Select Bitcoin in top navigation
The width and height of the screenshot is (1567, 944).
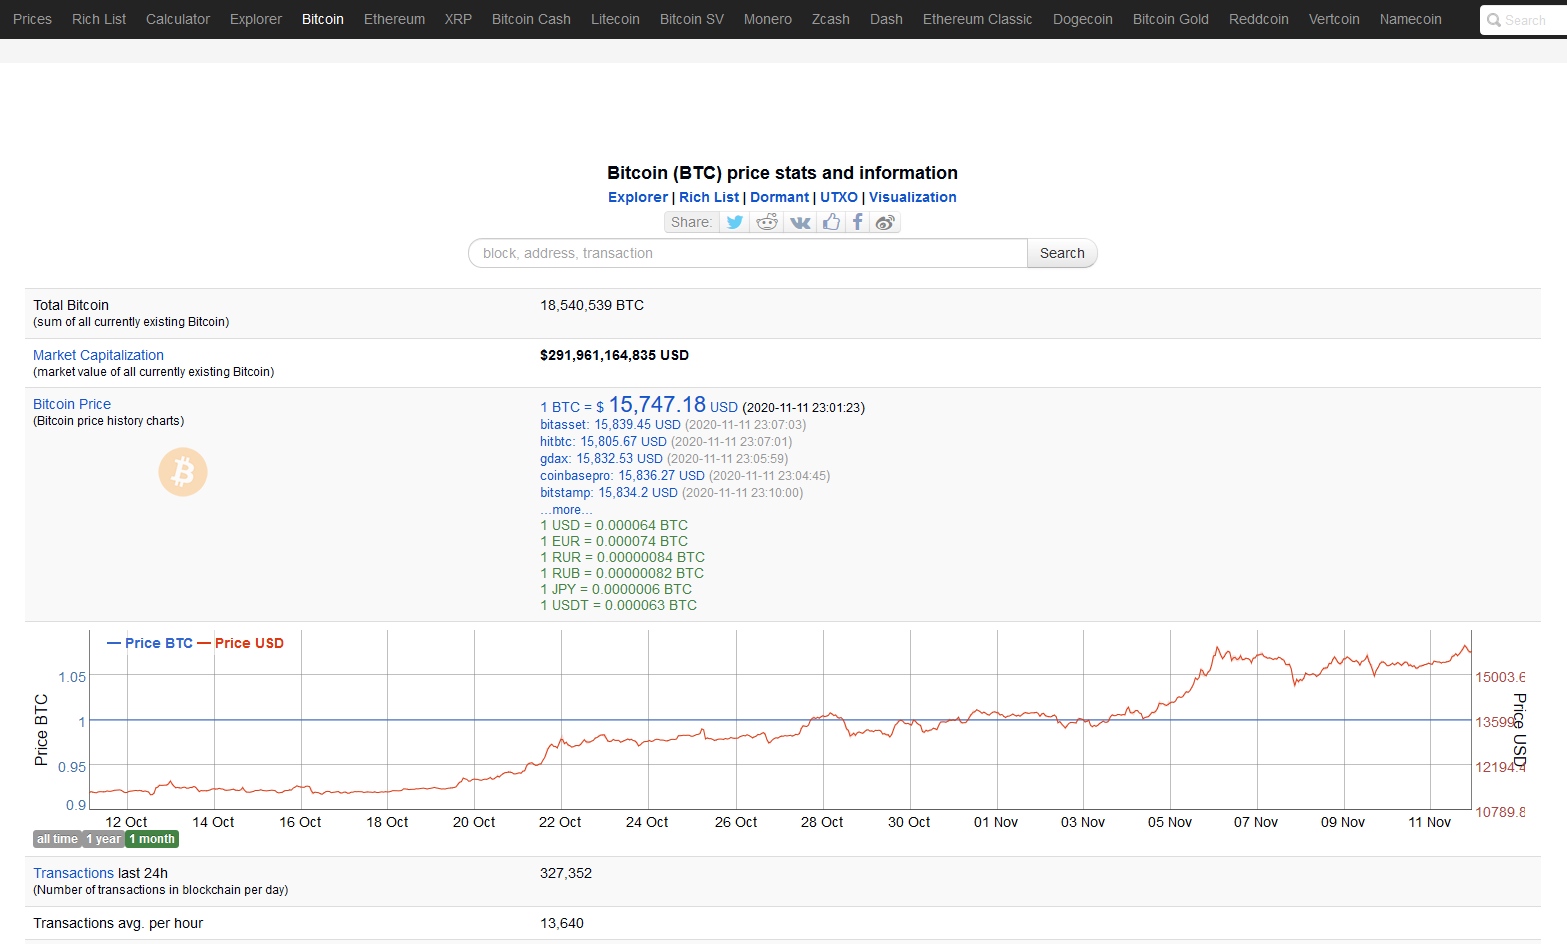point(323,19)
